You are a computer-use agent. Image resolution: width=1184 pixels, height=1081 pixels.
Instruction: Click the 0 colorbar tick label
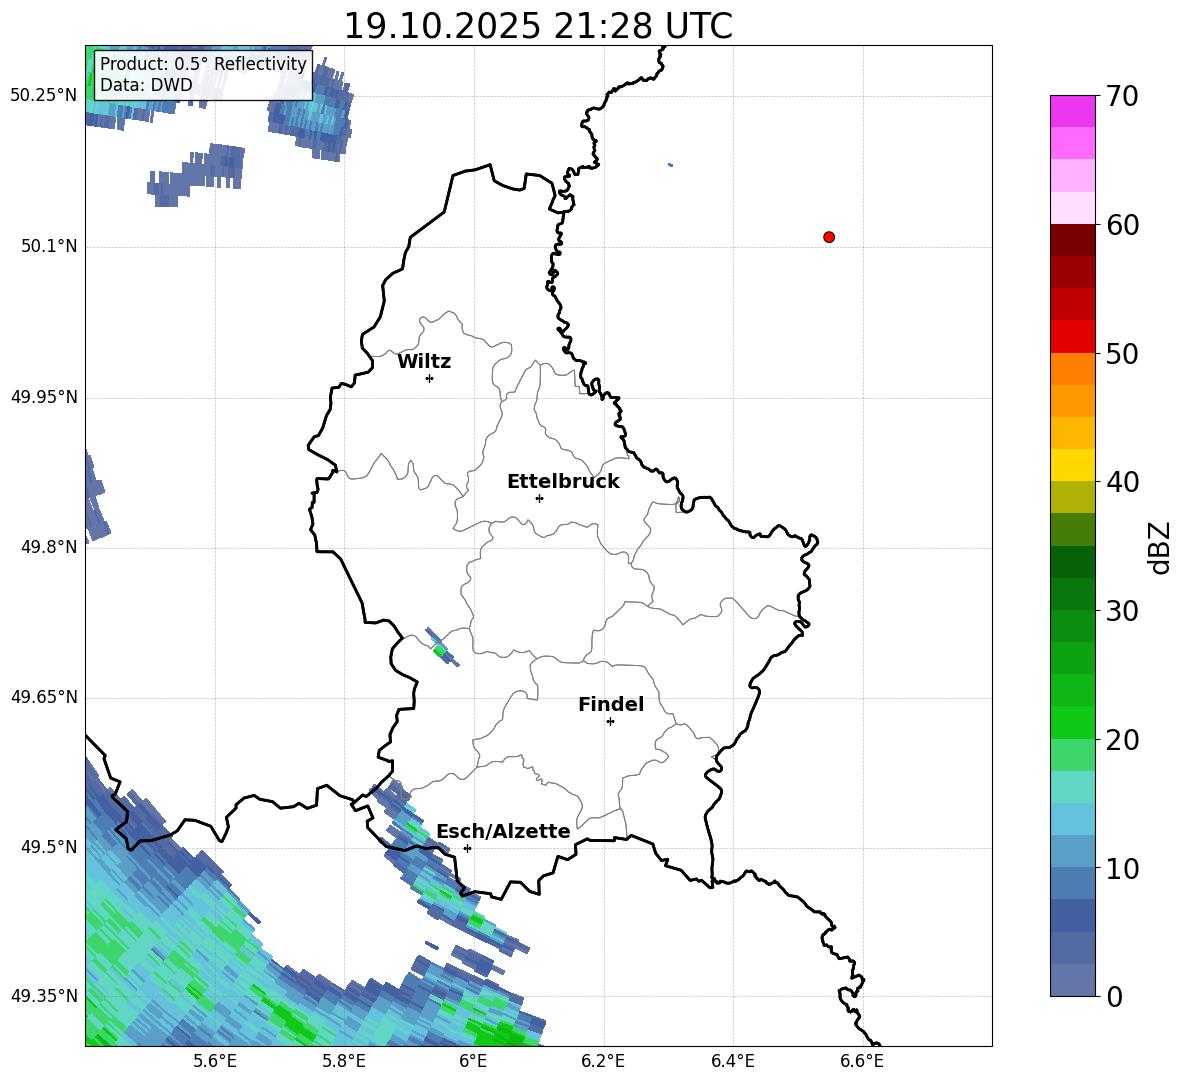tap(1115, 997)
